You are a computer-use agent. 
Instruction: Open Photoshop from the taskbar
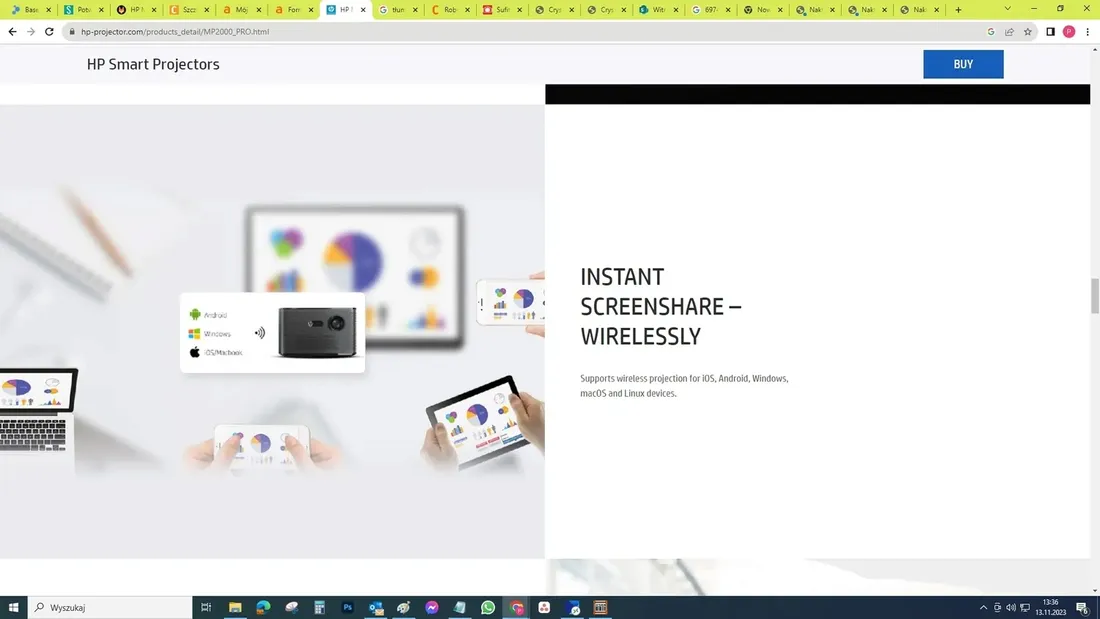click(348, 607)
